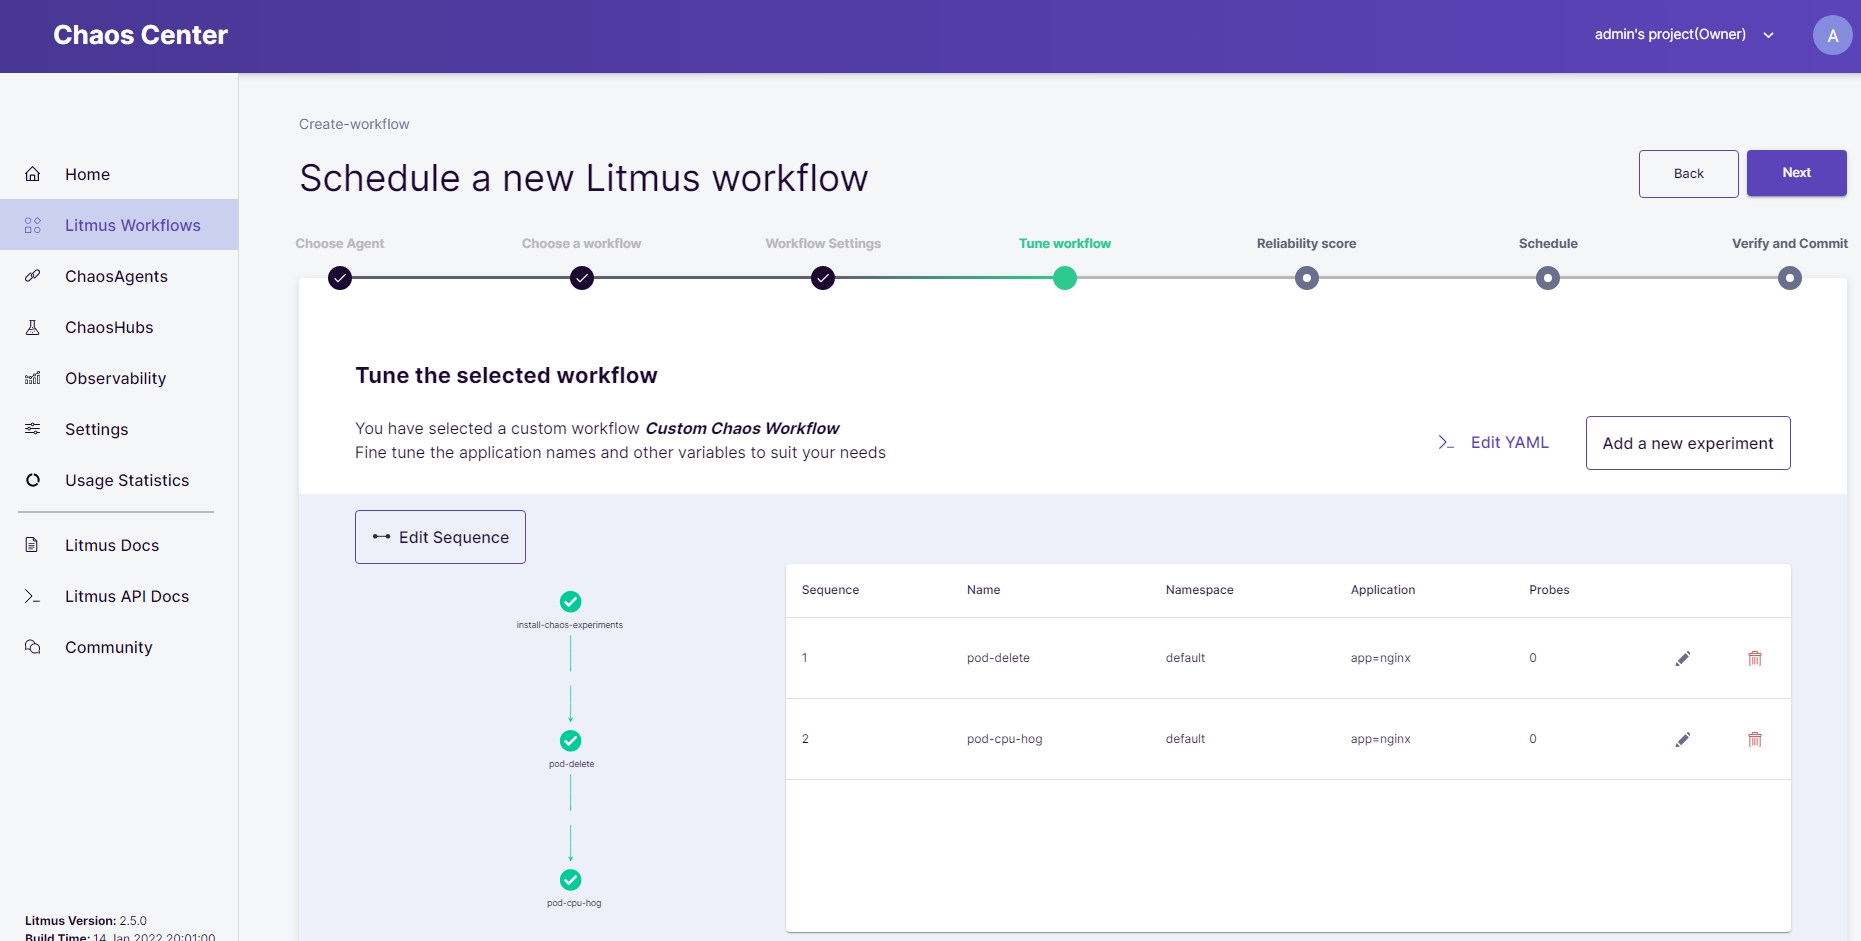Click the trash icon for pod-delete row

click(x=1754, y=658)
